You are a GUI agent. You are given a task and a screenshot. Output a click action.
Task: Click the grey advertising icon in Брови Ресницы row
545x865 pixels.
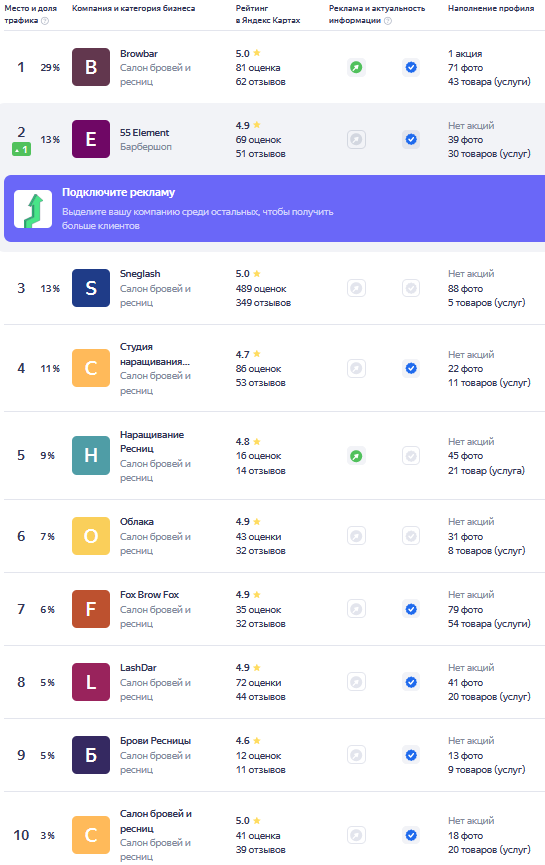(356, 755)
